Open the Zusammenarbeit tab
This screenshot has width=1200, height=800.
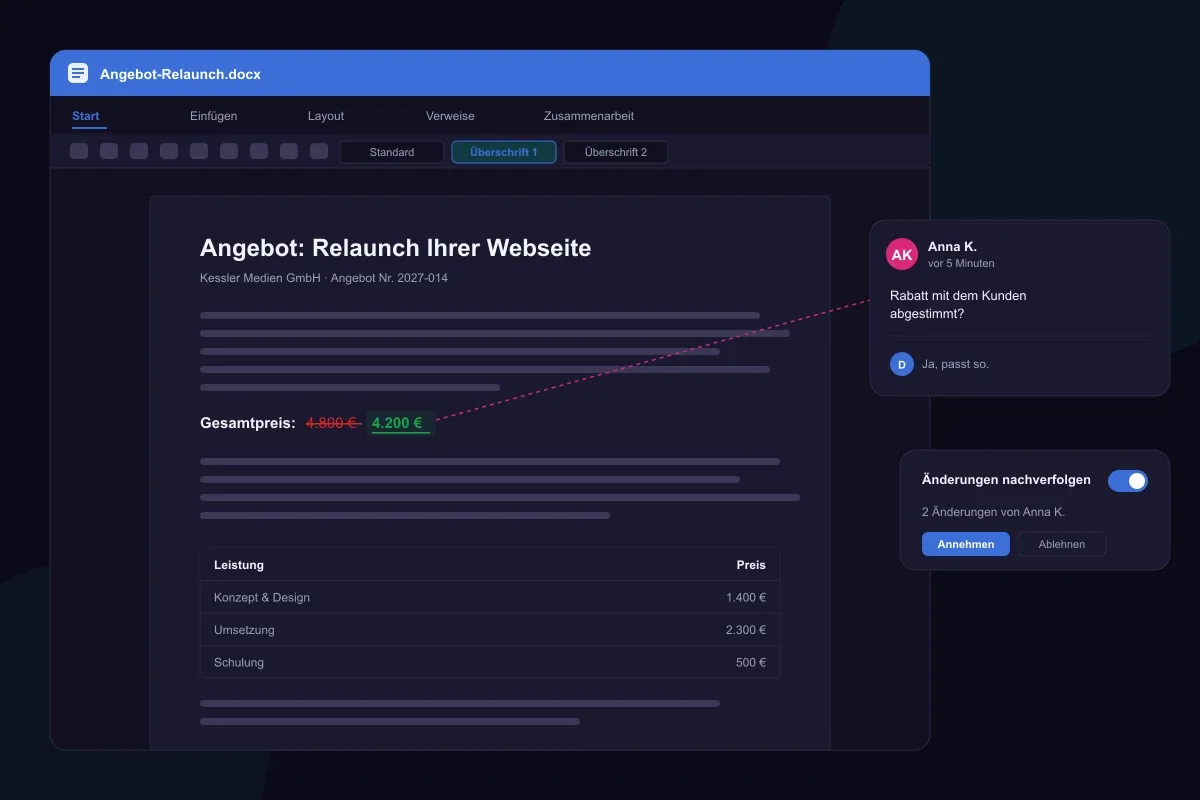tap(589, 116)
